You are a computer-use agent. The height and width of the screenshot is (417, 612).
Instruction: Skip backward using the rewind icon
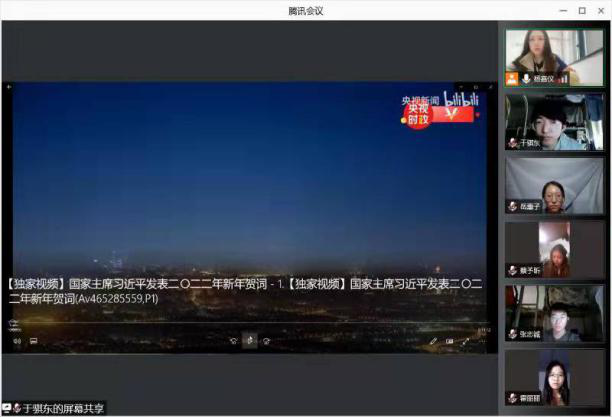[x=233, y=341]
